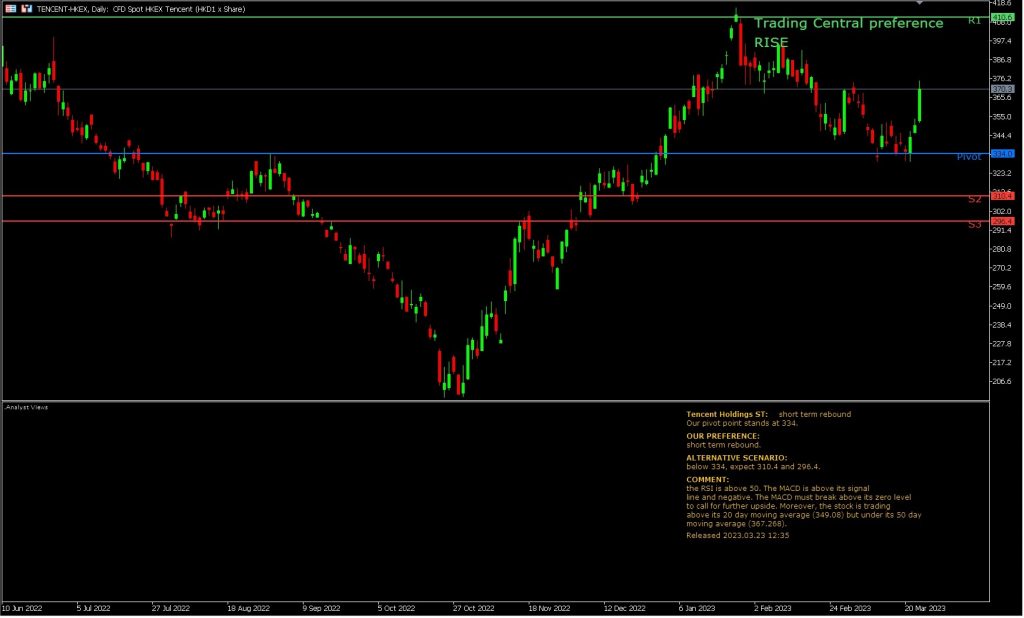1024x618 pixels.
Task: Click the chart shift triangle marker at top
Action: [x=920, y=3]
